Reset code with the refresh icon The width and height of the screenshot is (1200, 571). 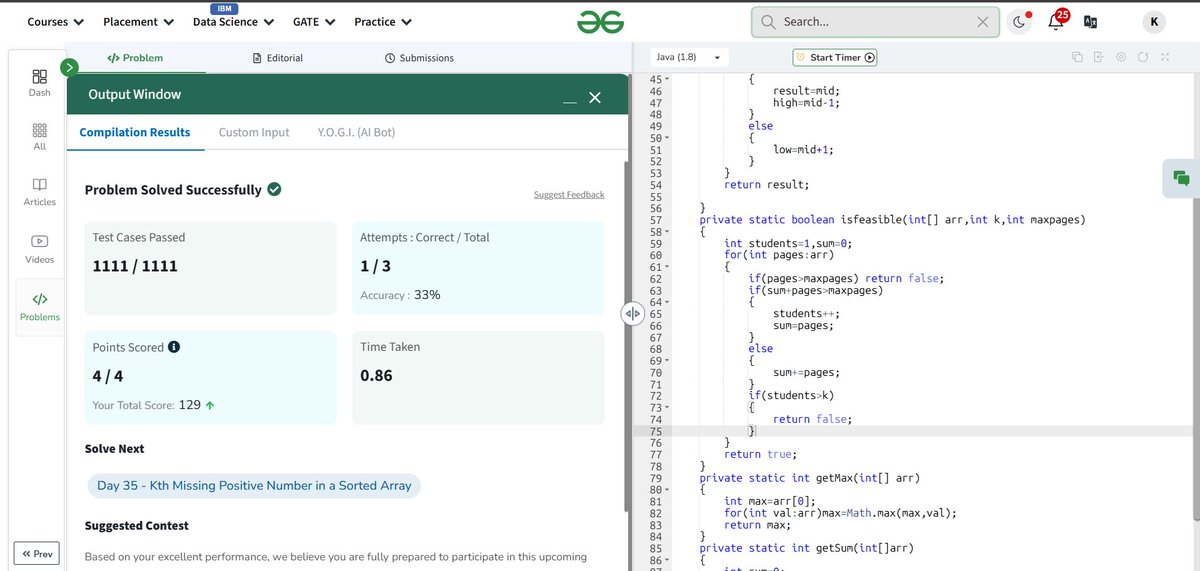pyautogui.click(x=1143, y=57)
